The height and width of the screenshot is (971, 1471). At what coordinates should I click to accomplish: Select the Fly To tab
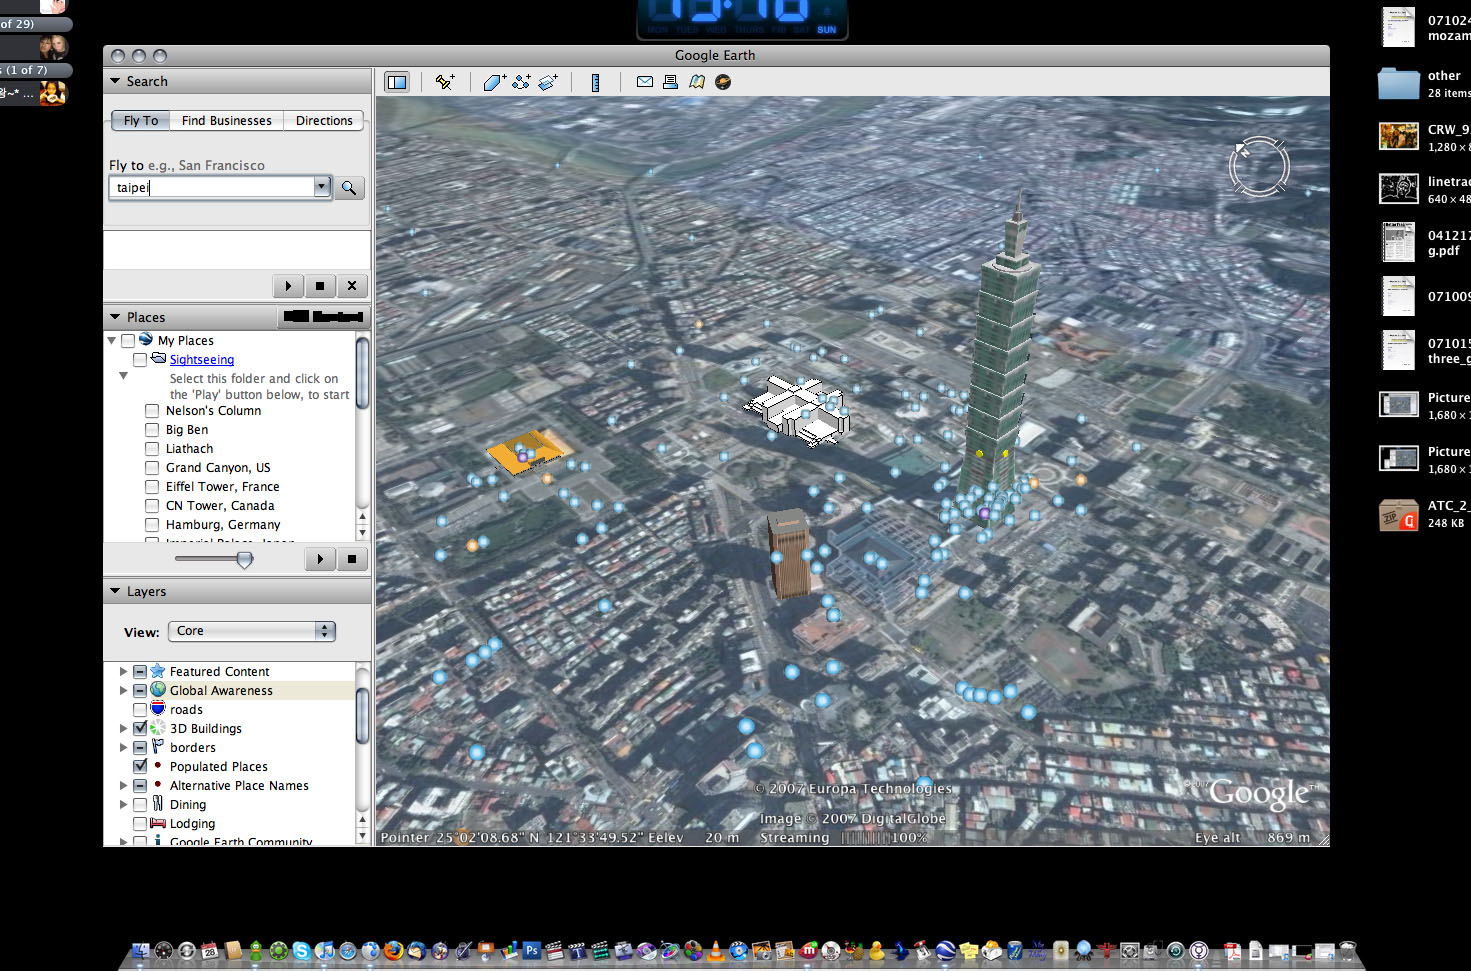[x=141, y=120]
